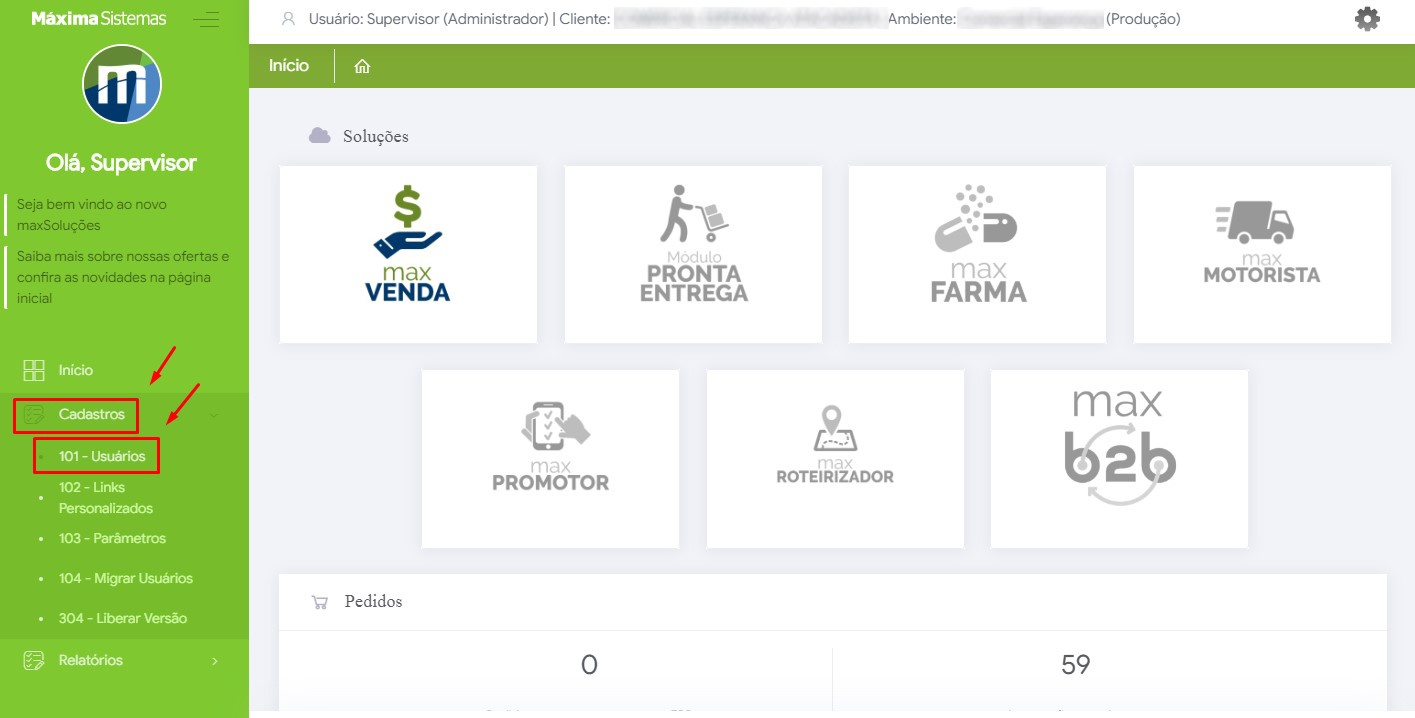1415x718 pixels.
Task: Click the Pedidos section heading
Action: (374, 601)
